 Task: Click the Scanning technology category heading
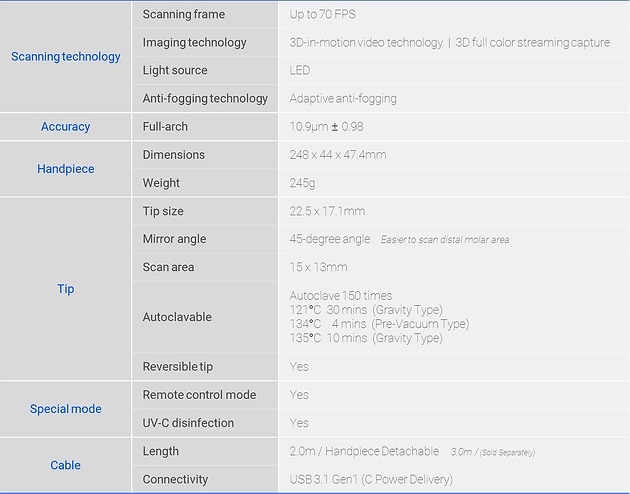[65, 57]
